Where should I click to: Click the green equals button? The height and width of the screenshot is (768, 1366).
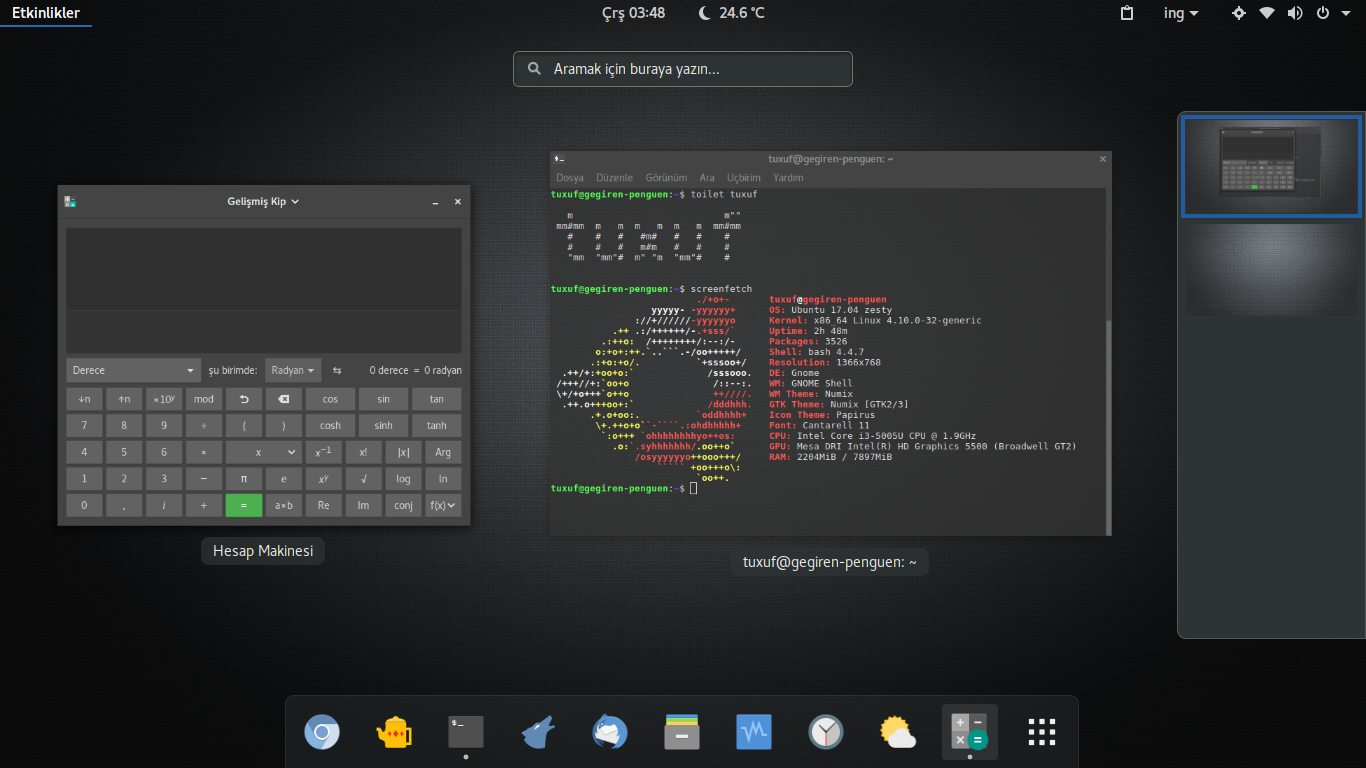244,505
